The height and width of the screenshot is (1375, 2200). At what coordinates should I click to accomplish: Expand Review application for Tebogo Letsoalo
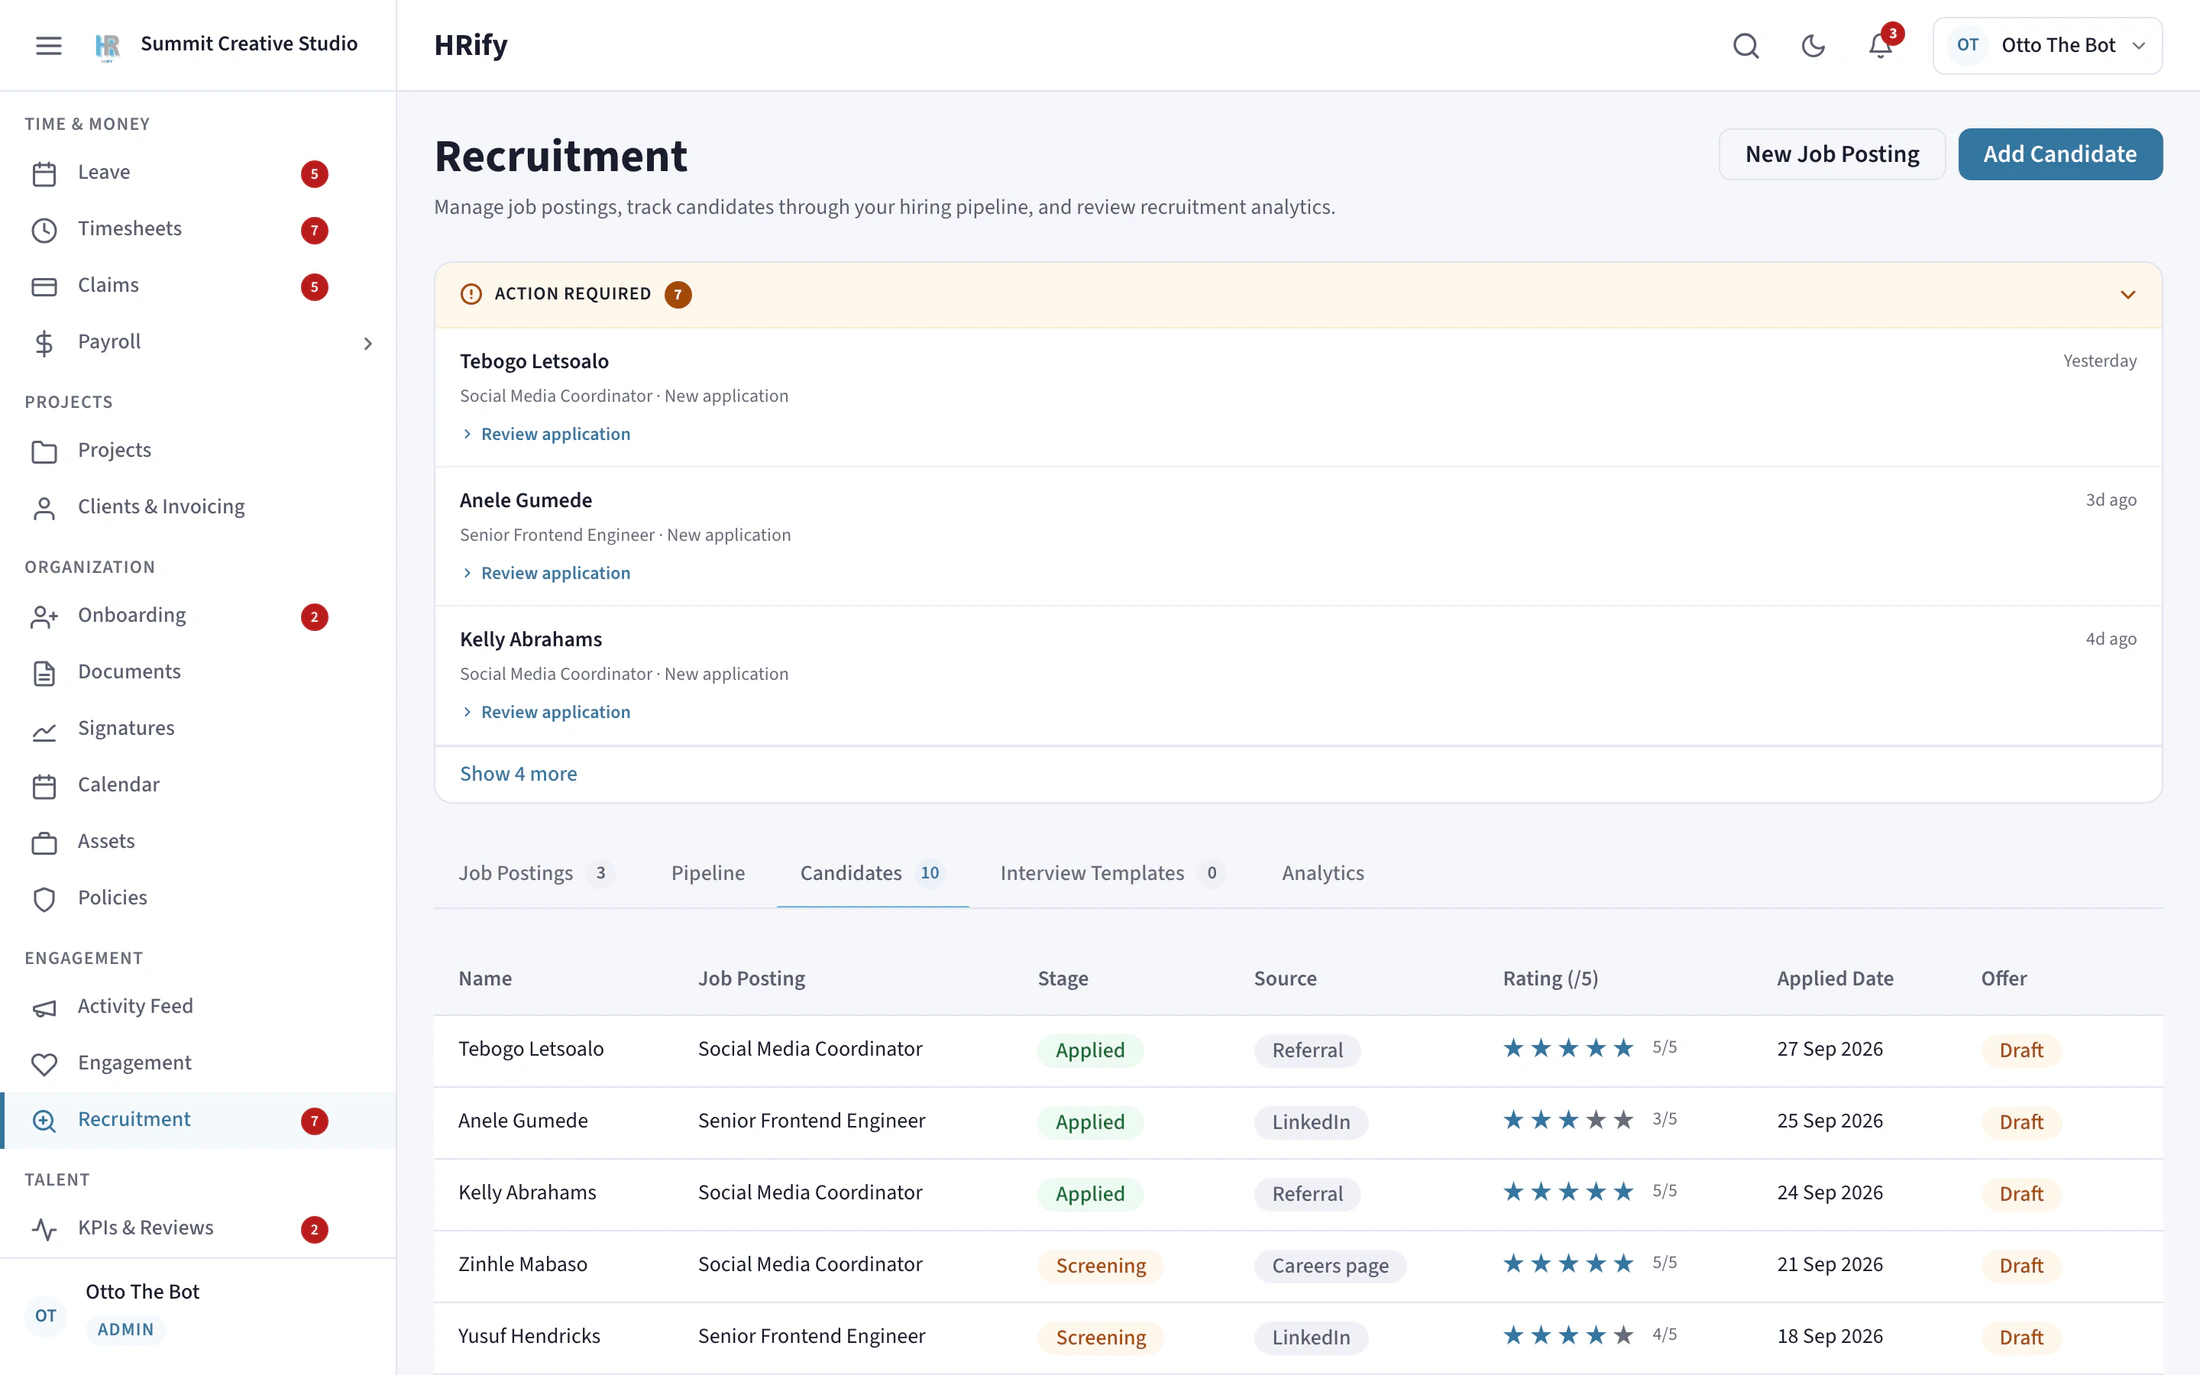[x=546, y=434]
